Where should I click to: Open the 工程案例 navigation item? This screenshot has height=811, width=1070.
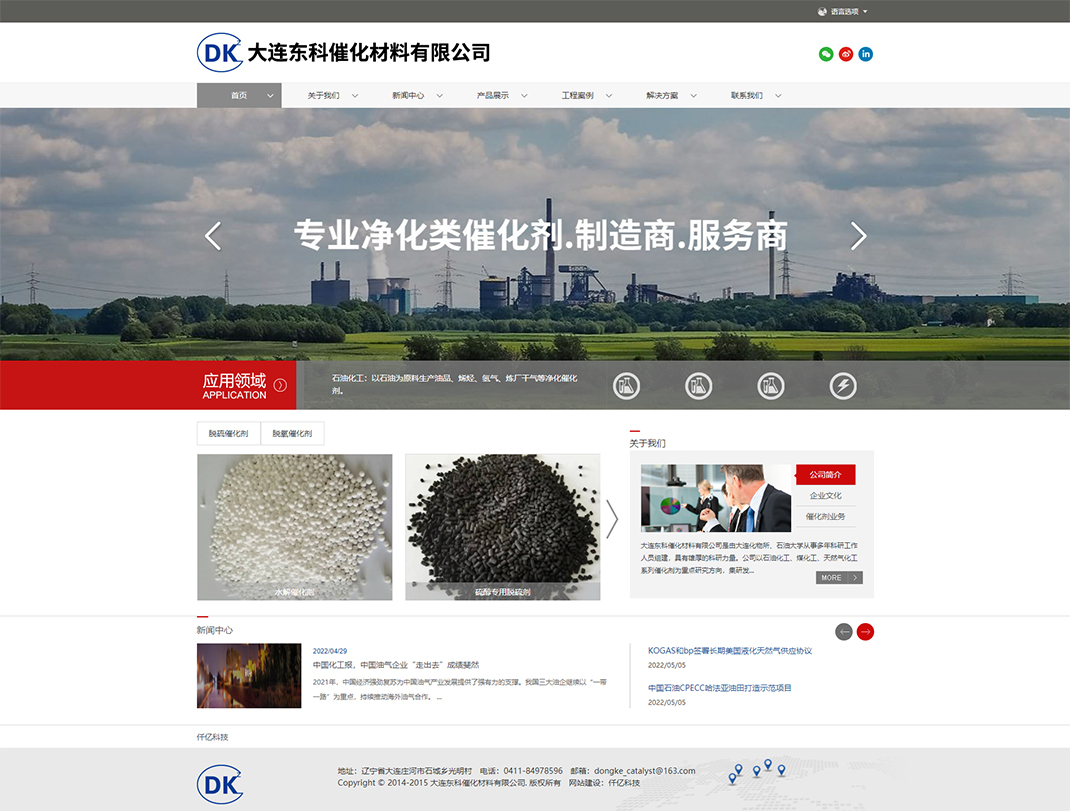[x=577, y=96]
